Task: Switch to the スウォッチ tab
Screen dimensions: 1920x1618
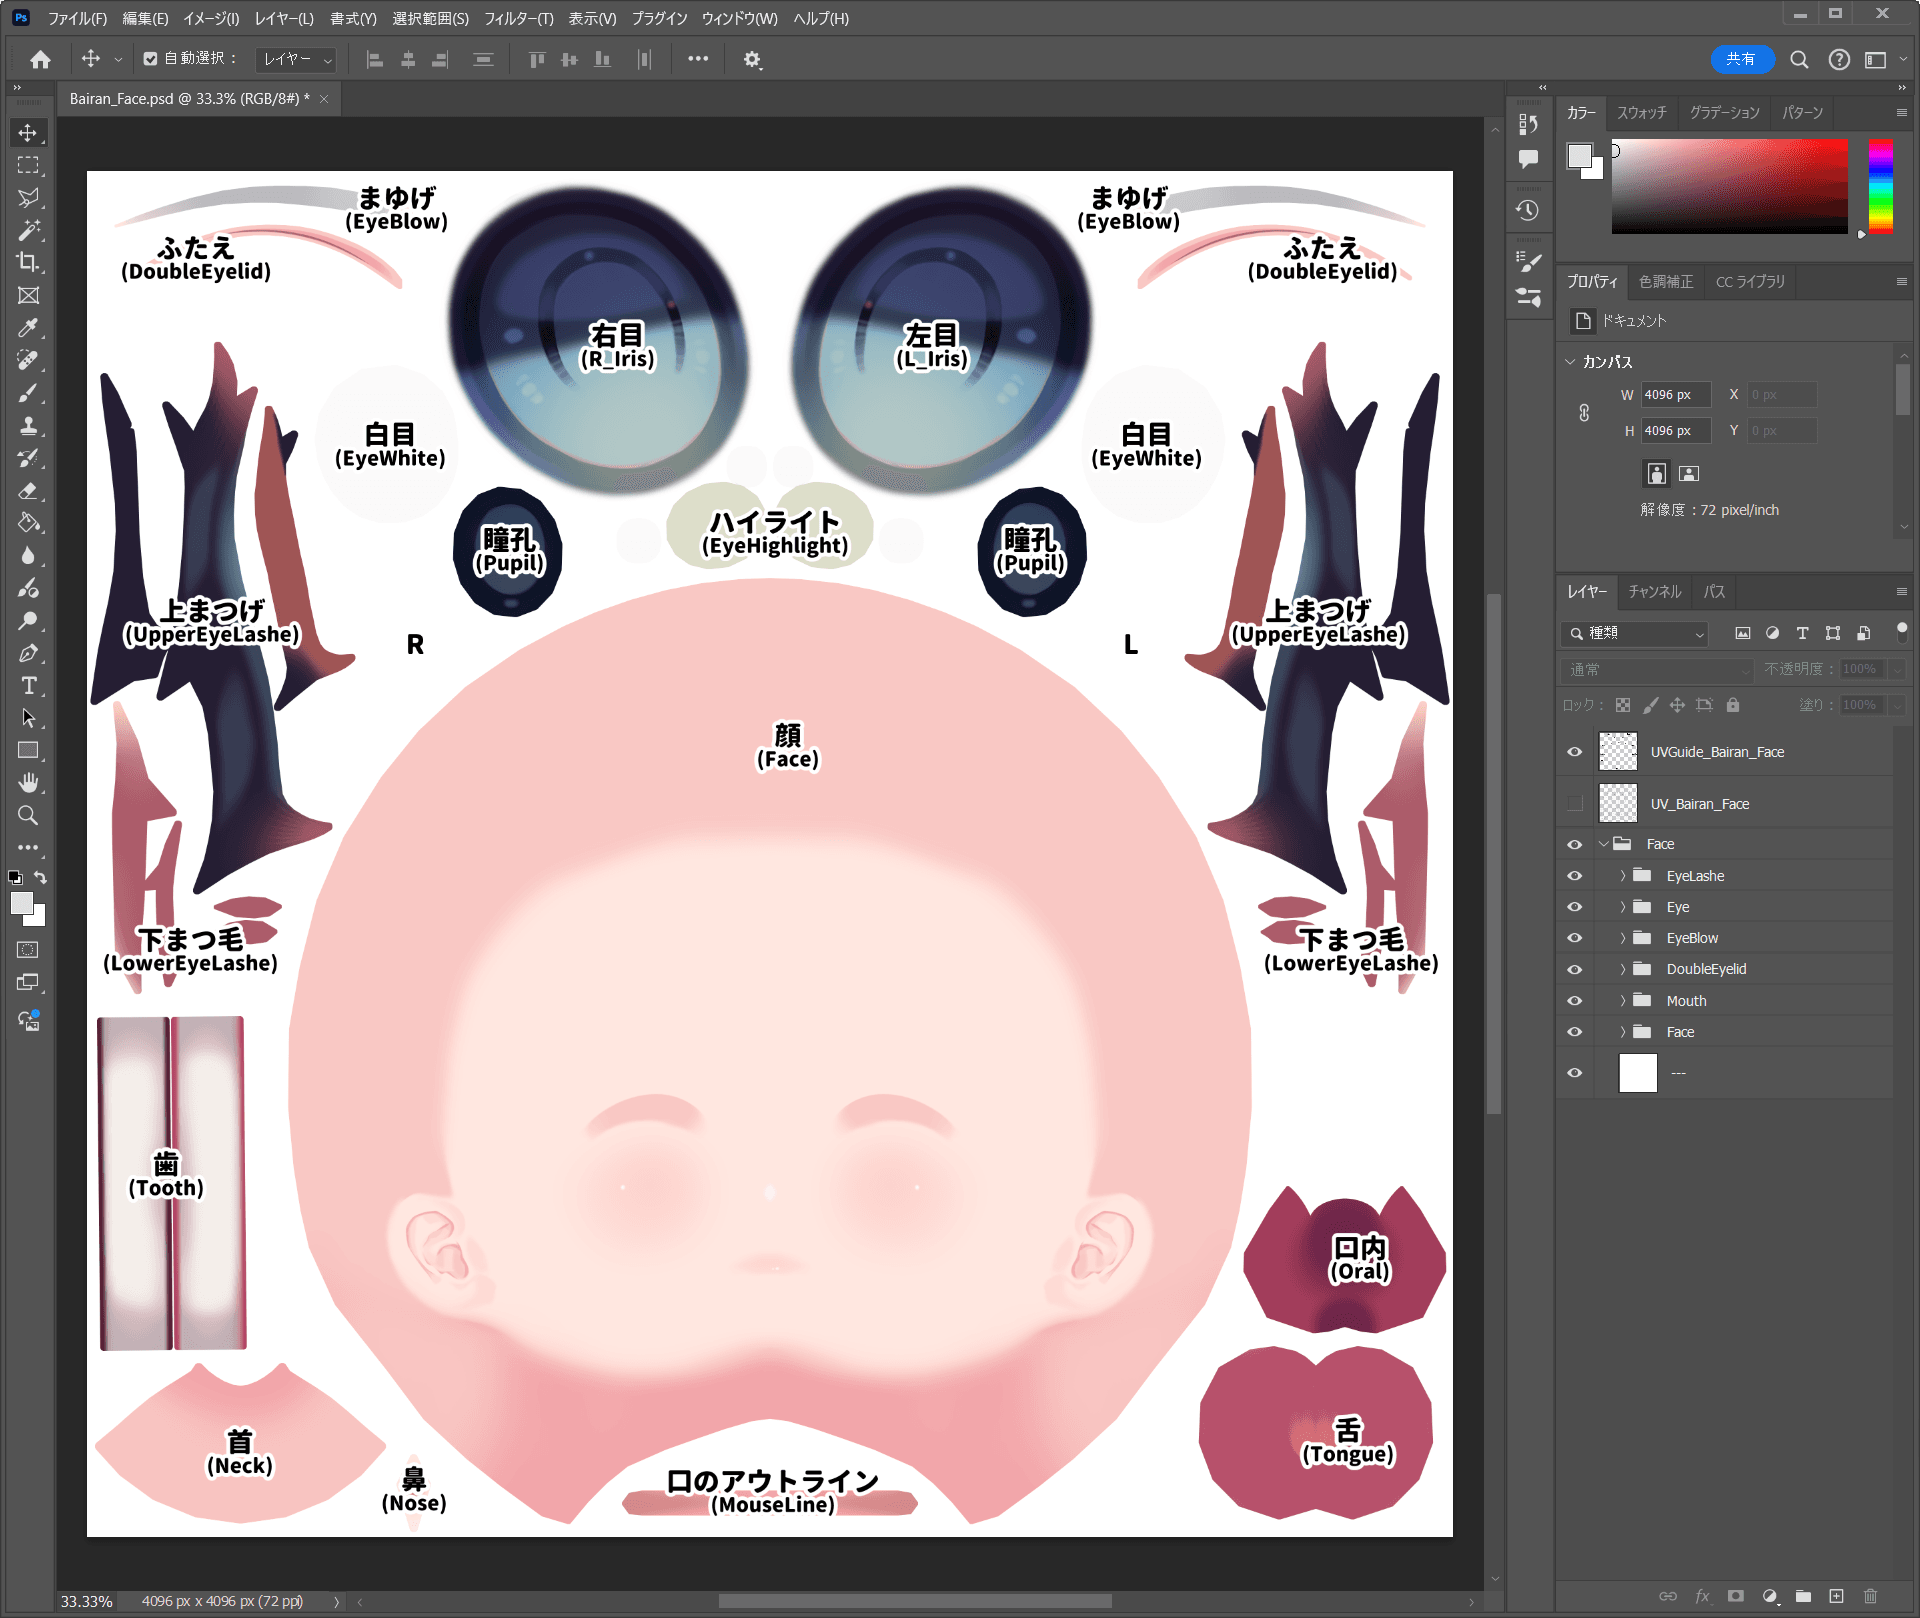Action: click(1642, 113)
